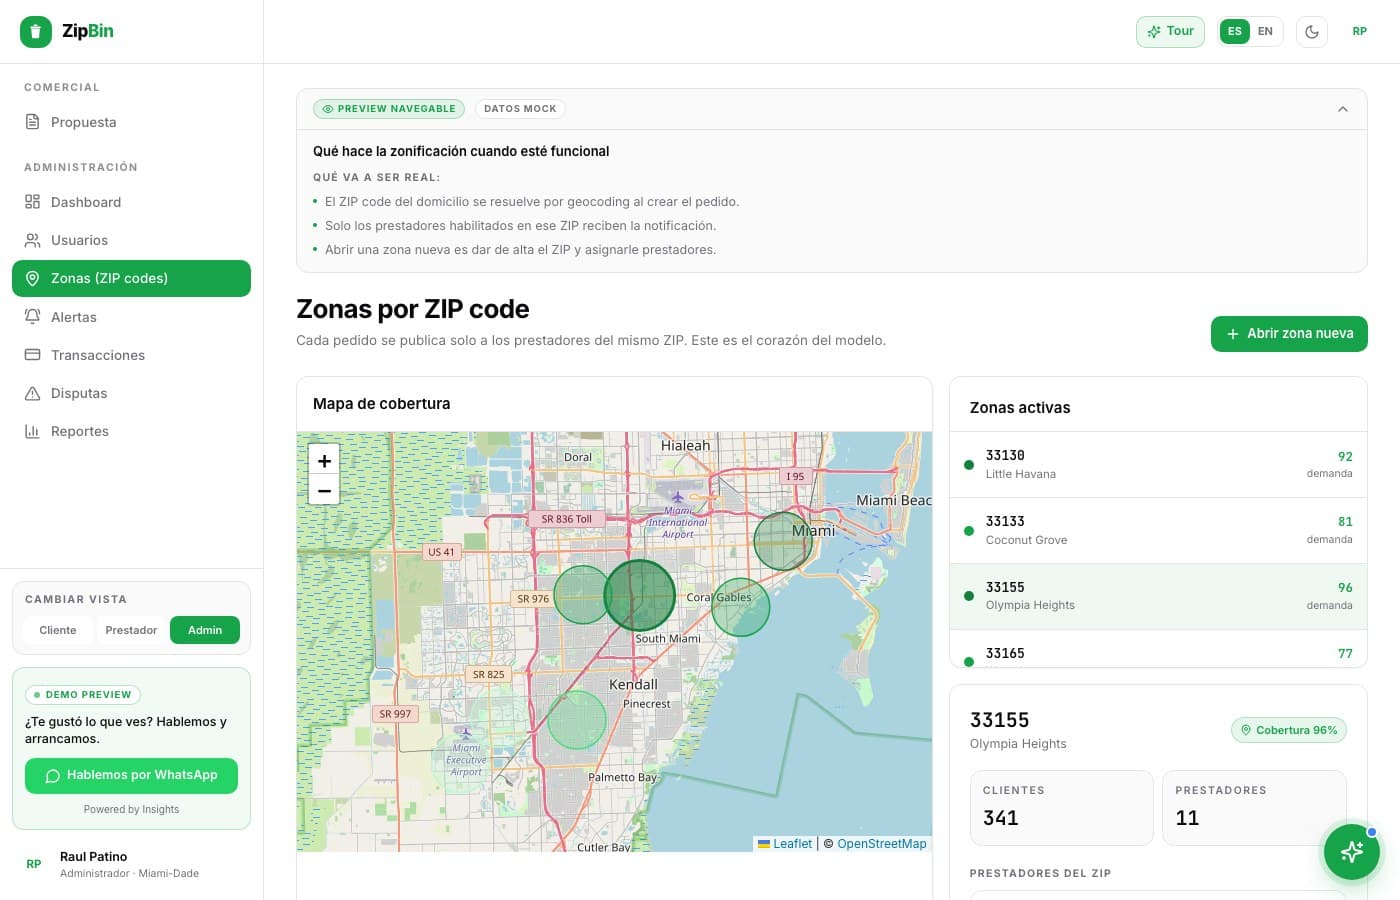Switch language to ES
Image resolution: width=1400 pixels, height=900 pixels.
1235,31
